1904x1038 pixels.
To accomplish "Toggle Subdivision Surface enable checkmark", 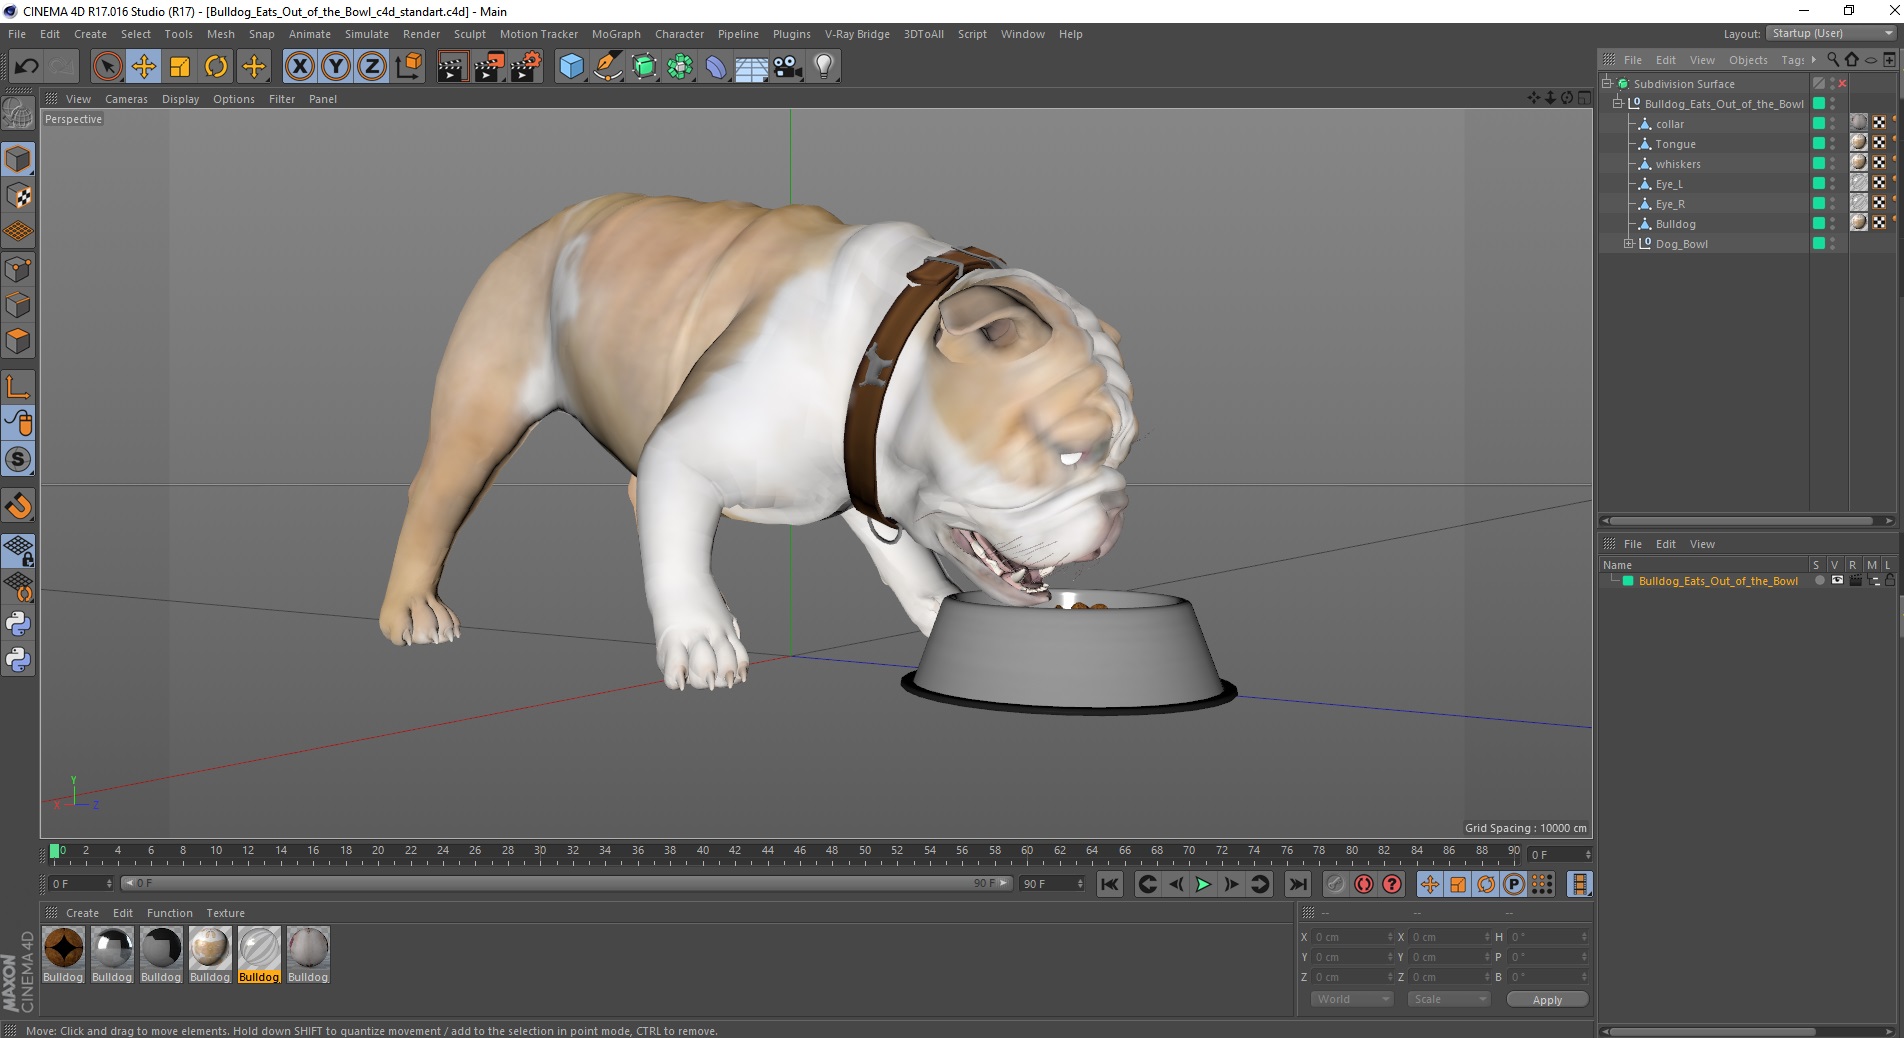I will coord(1819,84).
